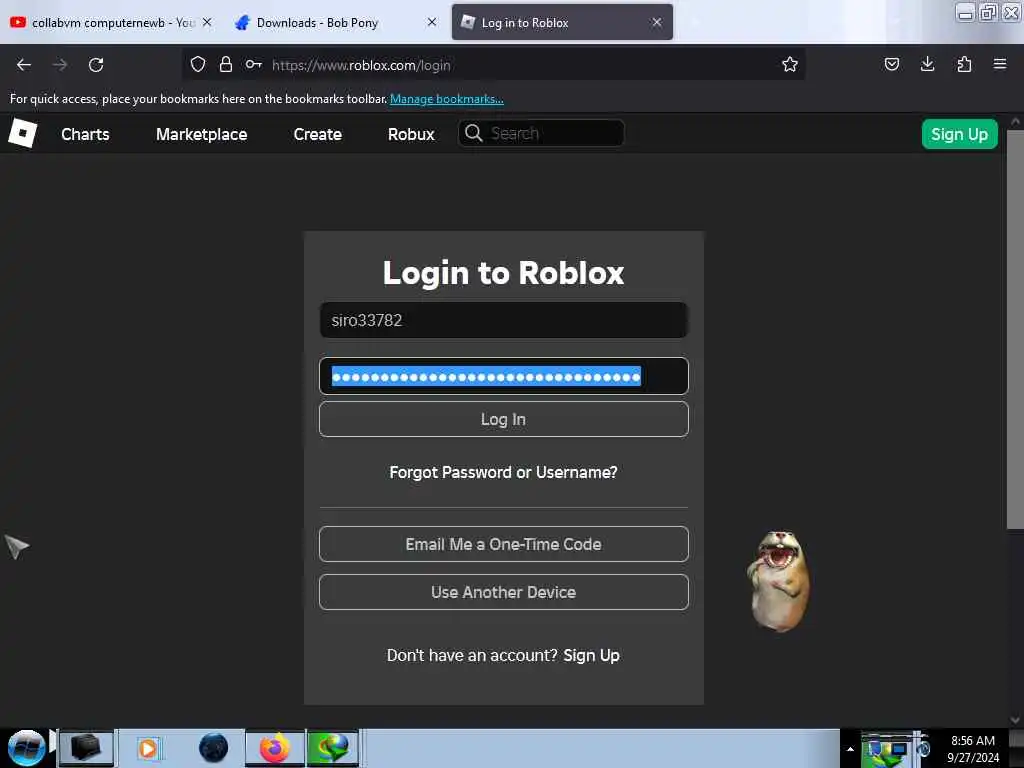Bookmark this page with the star icon
The image size is (1024, 768).
tap(790, 65)
